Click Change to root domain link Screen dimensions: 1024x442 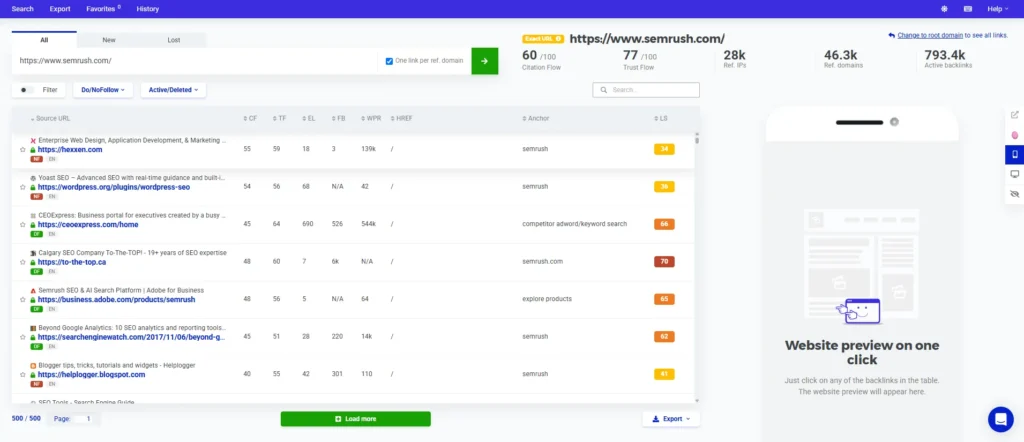point(930,36)
